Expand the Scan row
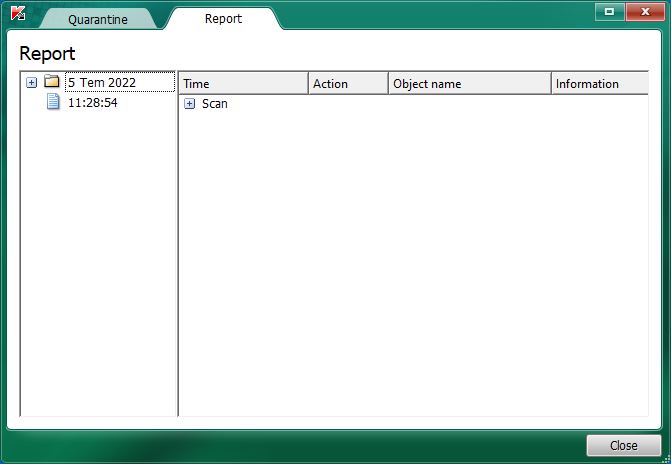The width and height of the screenshot is (671, 464). 190,104
